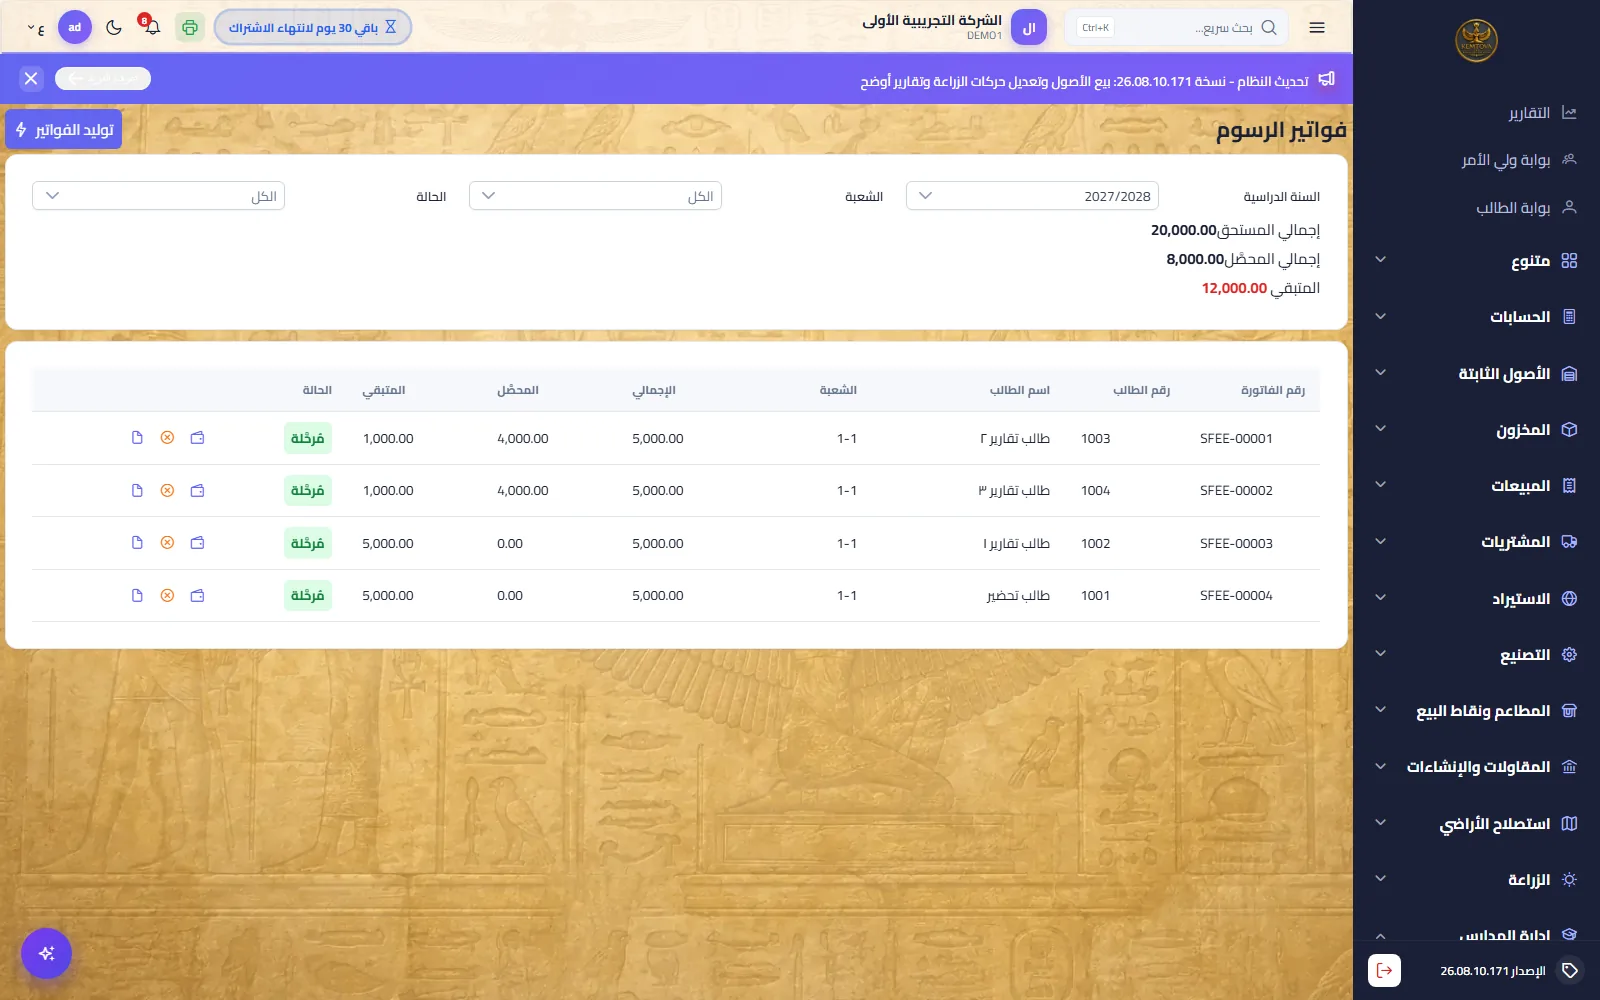
Task: Click the wallet payment icon for SFEE-00003
Action: pos(197,543)
